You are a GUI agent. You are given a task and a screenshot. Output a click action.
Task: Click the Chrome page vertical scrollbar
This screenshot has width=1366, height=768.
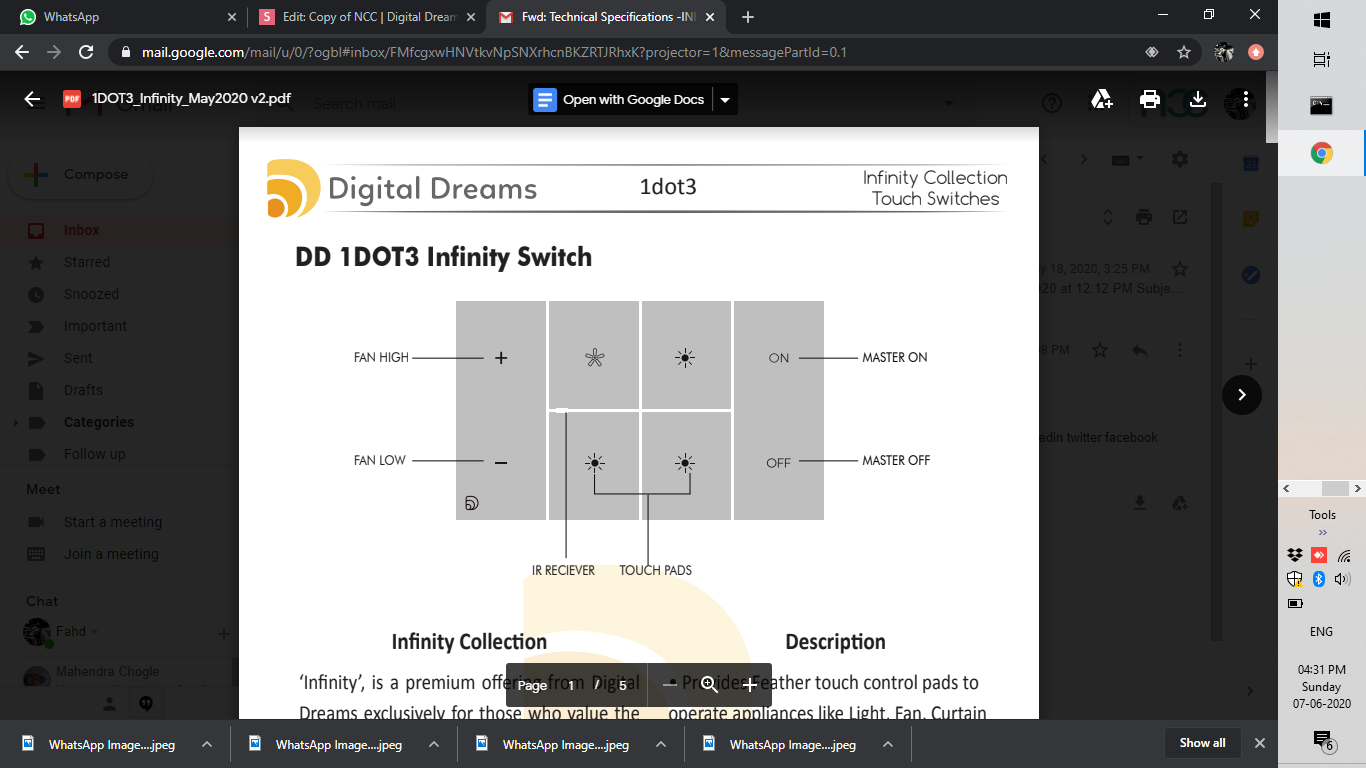coord(1271,108)
